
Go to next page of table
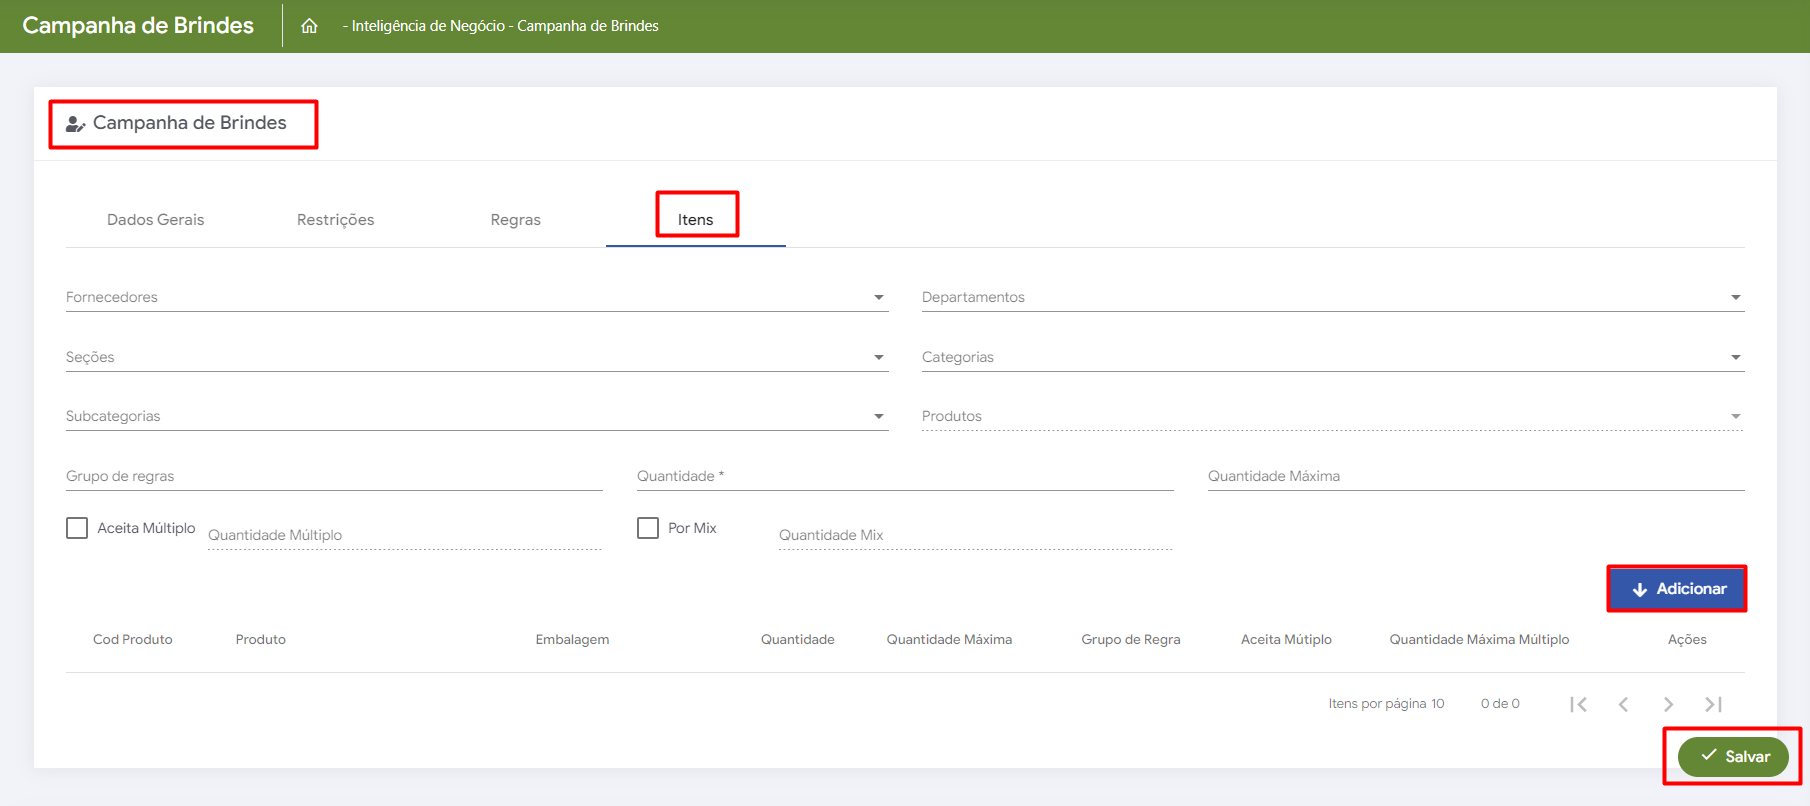click(x=1668, y=704)
